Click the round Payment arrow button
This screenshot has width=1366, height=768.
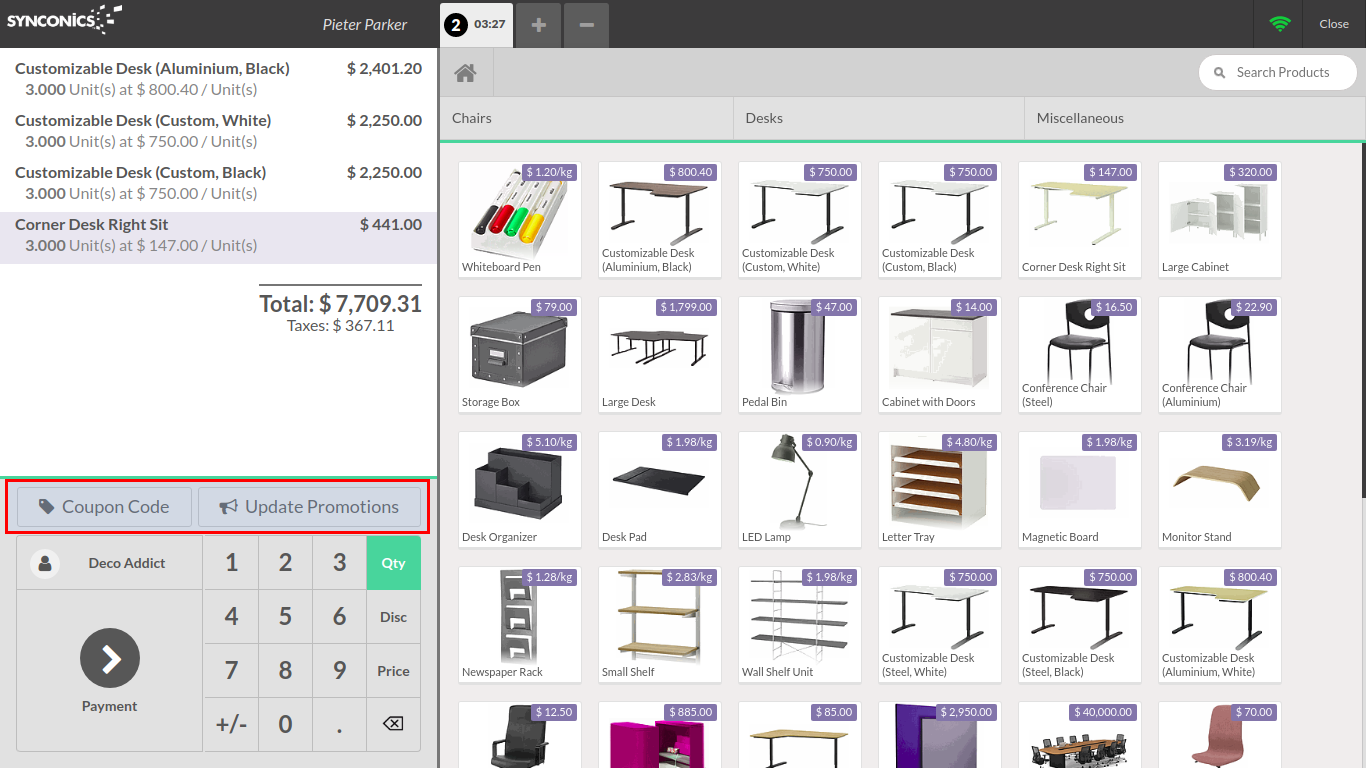coord(110,658)
